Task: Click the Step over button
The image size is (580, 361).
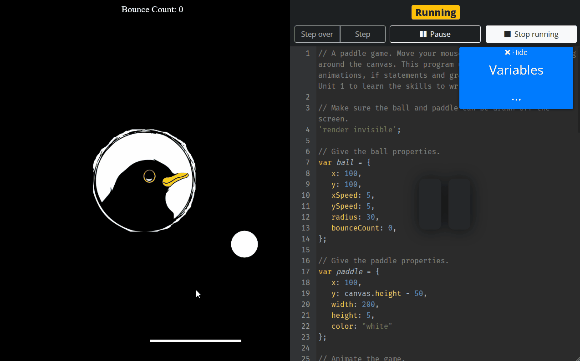Action: (317, 34)
